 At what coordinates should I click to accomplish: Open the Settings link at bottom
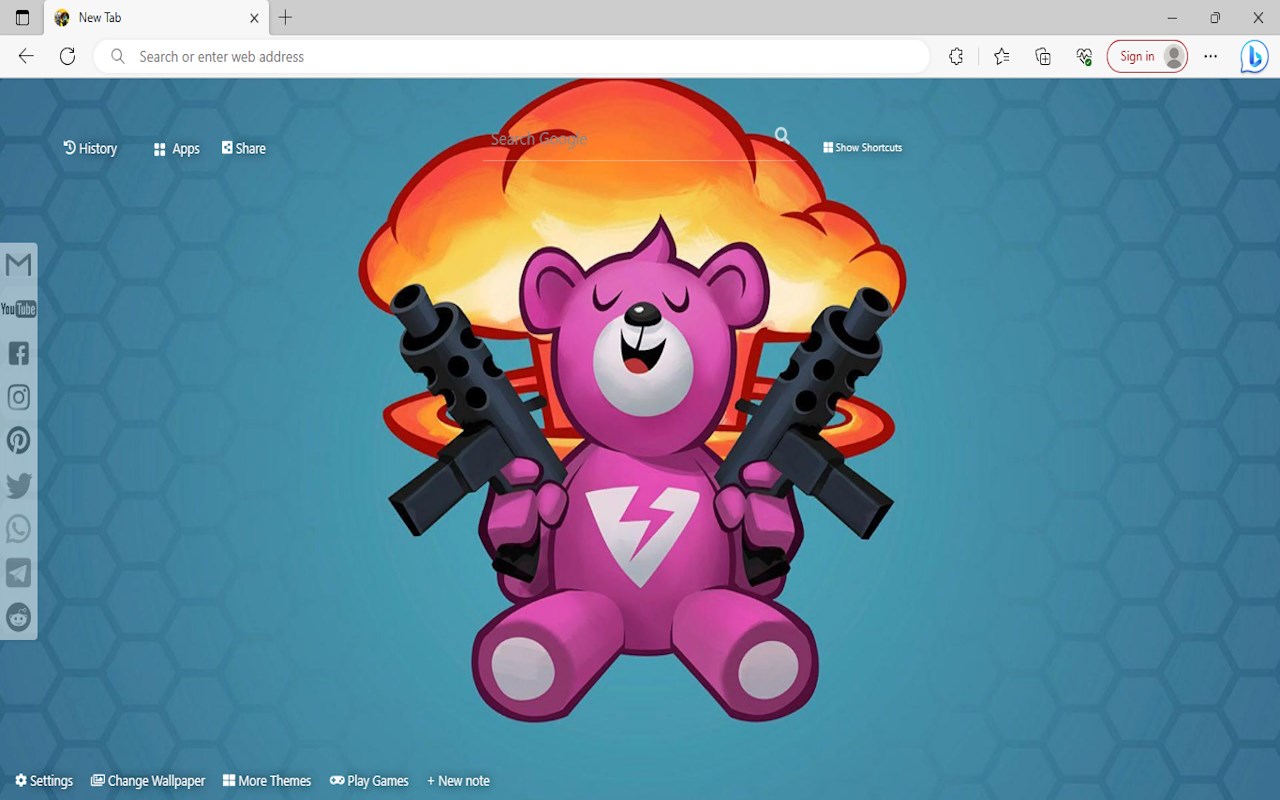44,781
